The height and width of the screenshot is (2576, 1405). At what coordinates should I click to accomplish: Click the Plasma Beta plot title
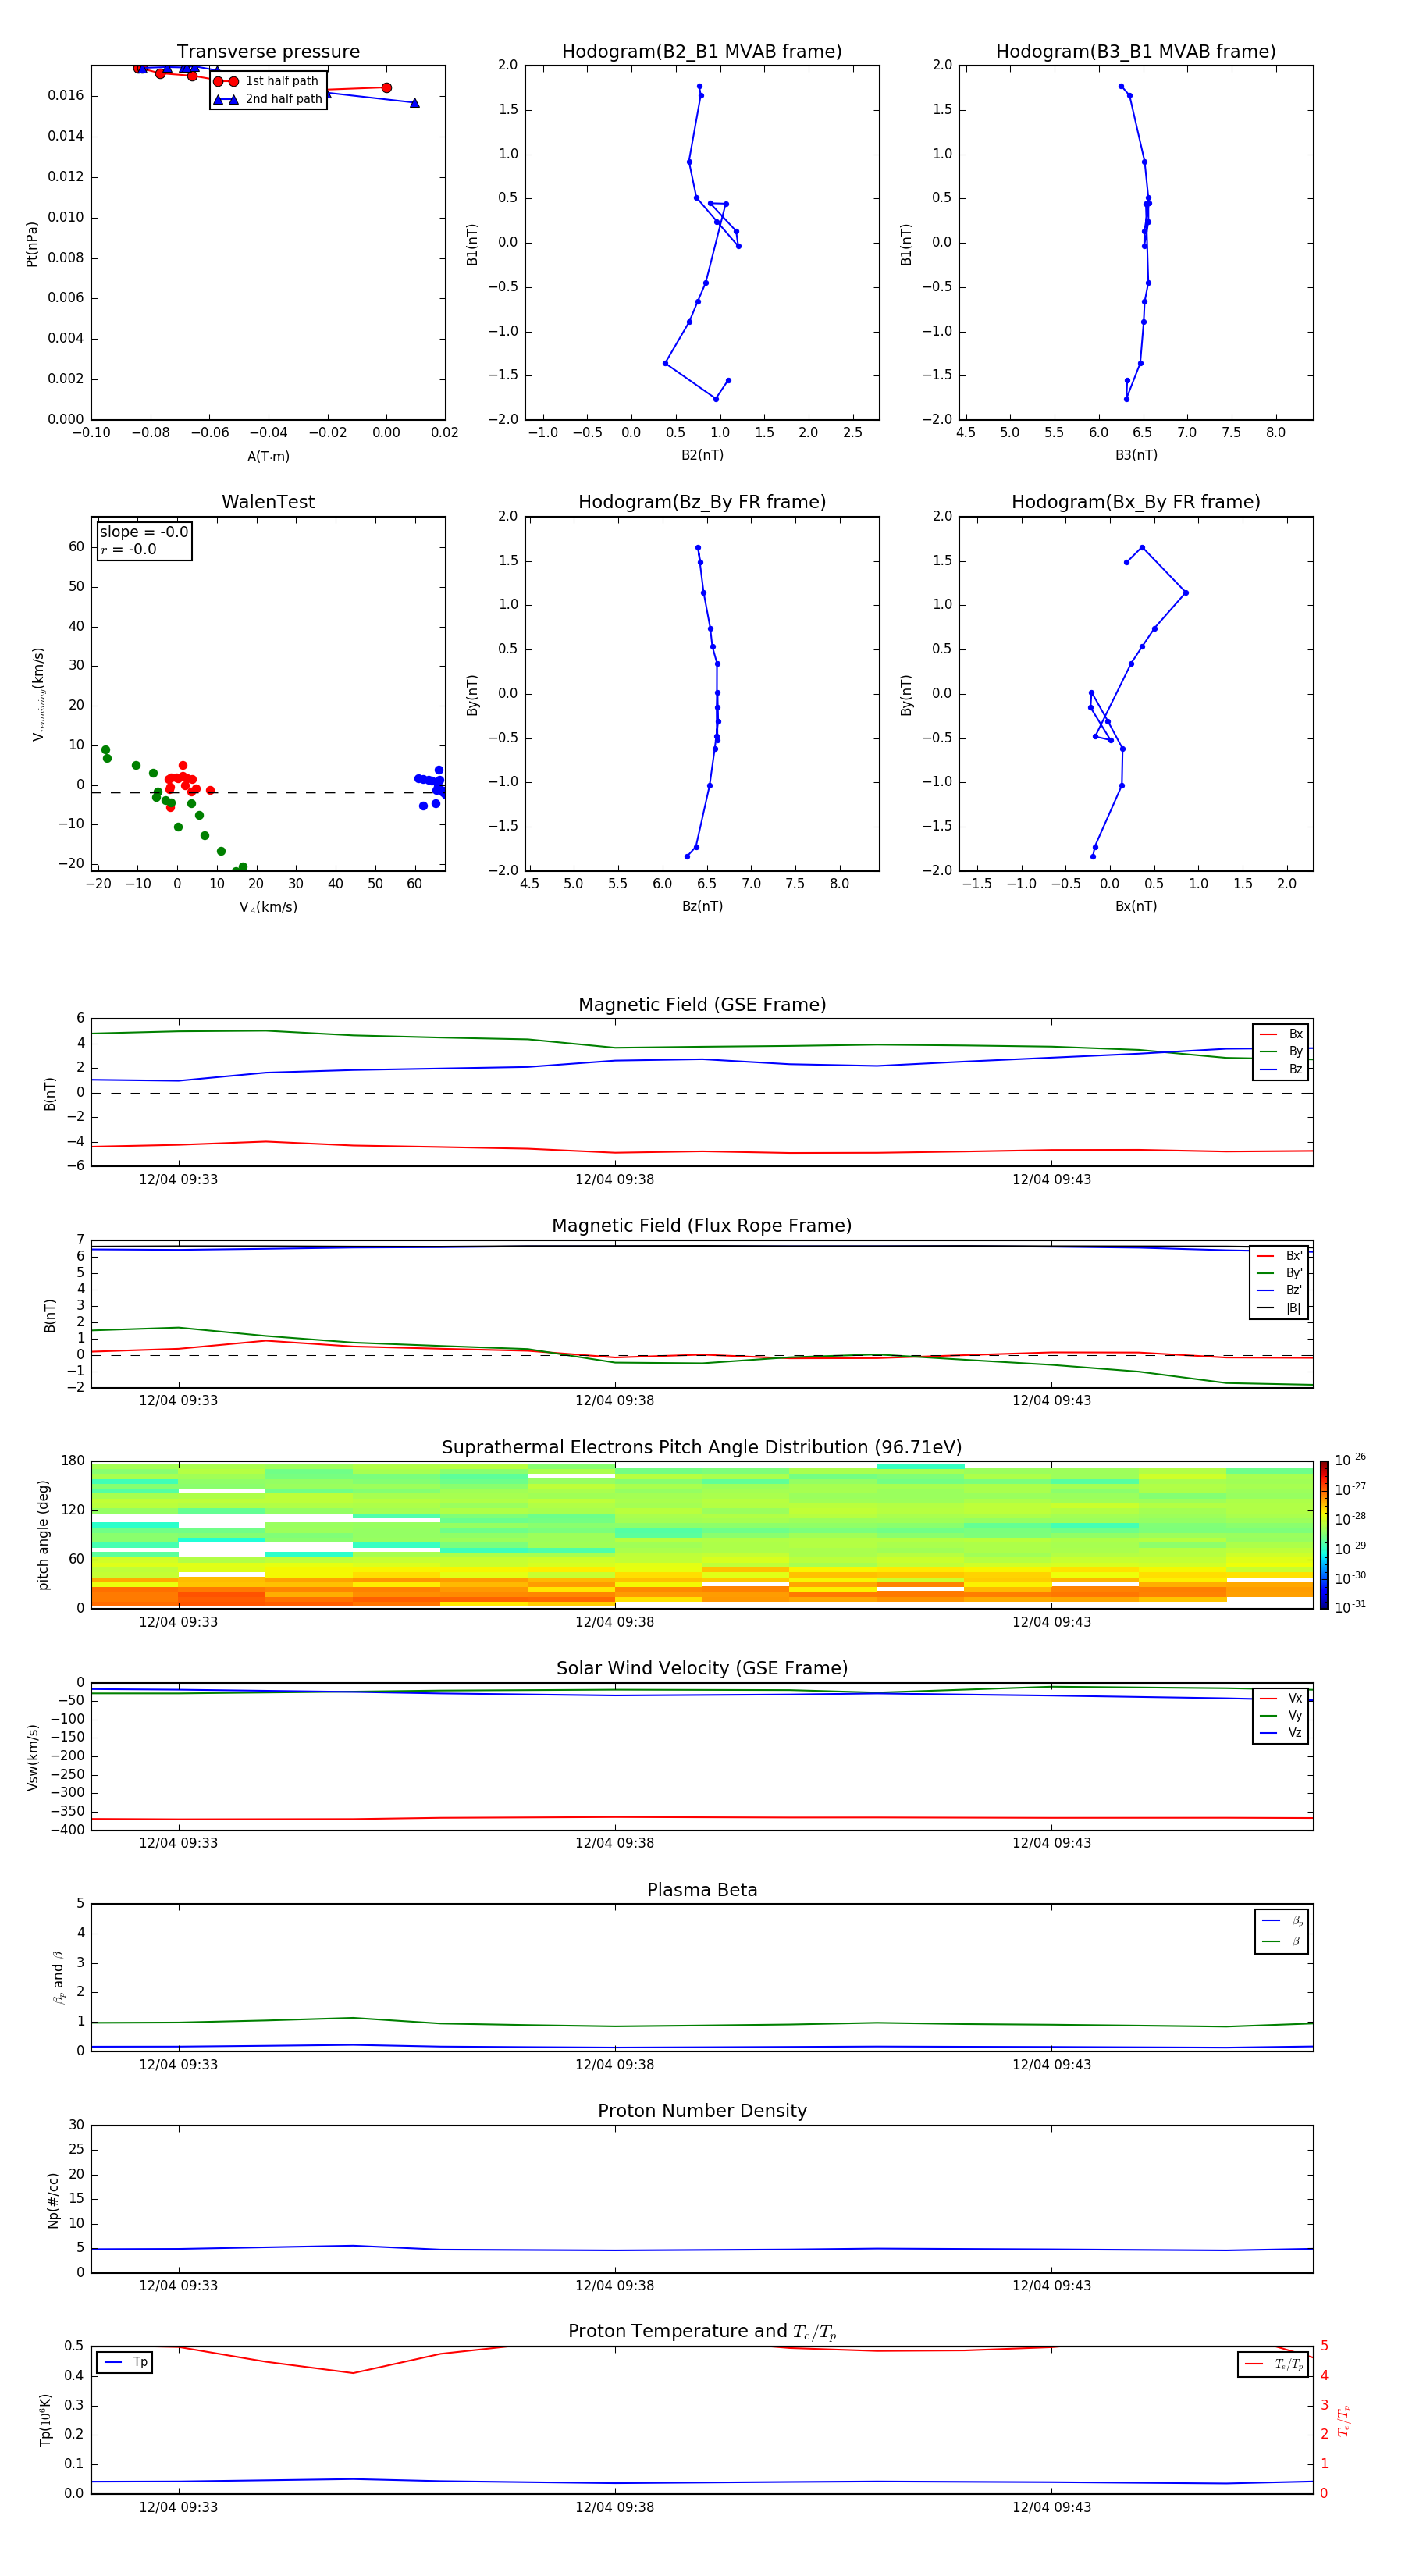702,1891
